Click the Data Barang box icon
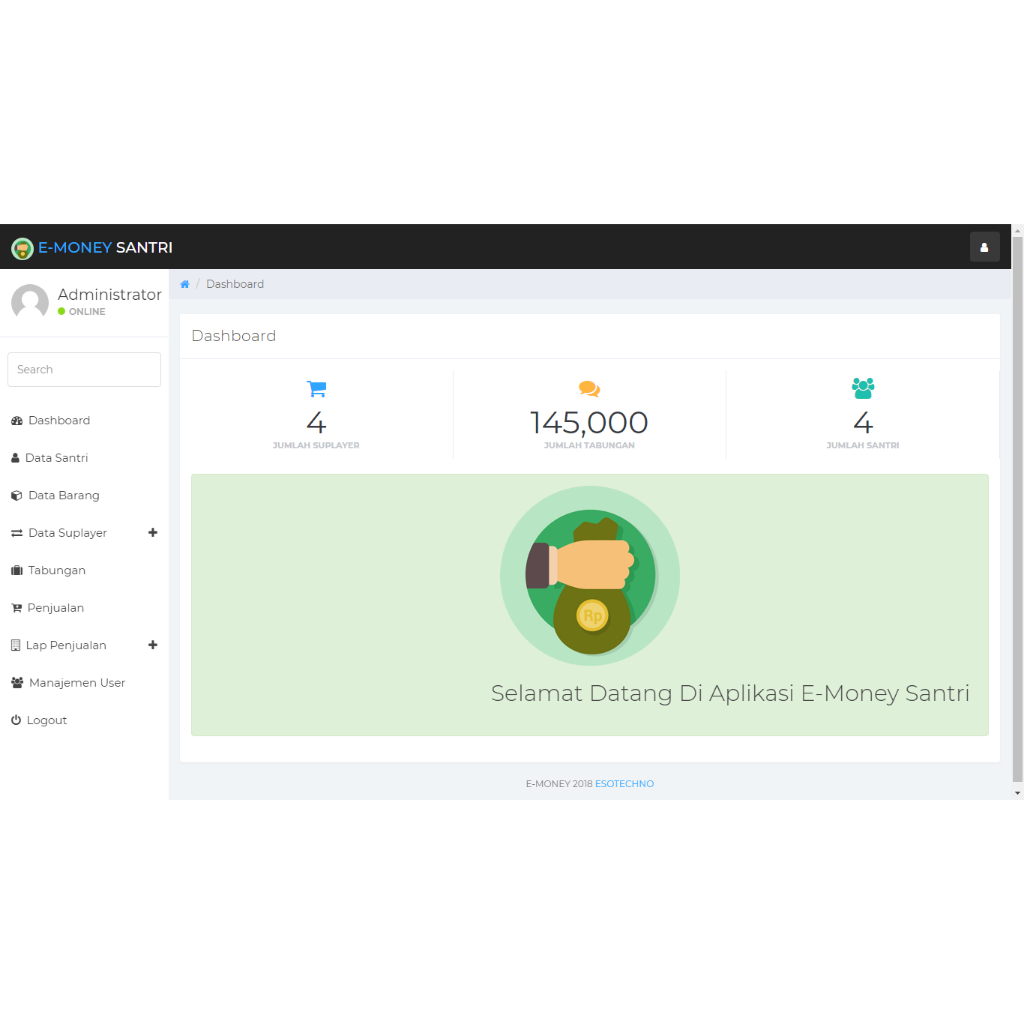 (17, 496)
